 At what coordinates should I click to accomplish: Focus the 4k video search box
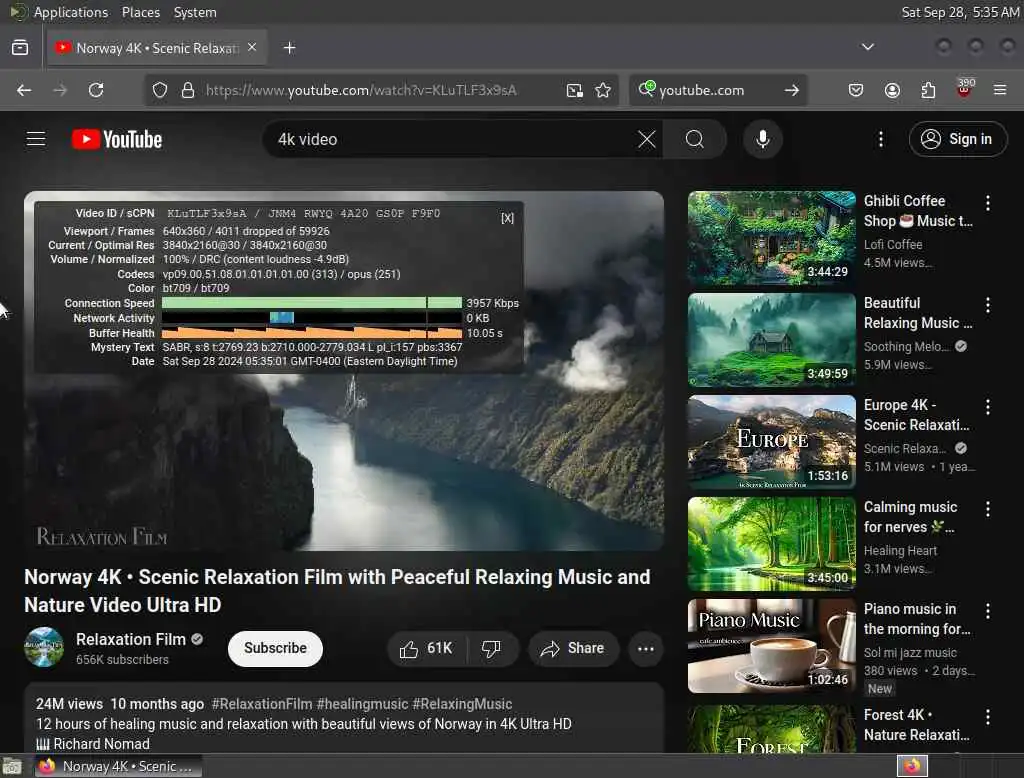pos(451,139)
